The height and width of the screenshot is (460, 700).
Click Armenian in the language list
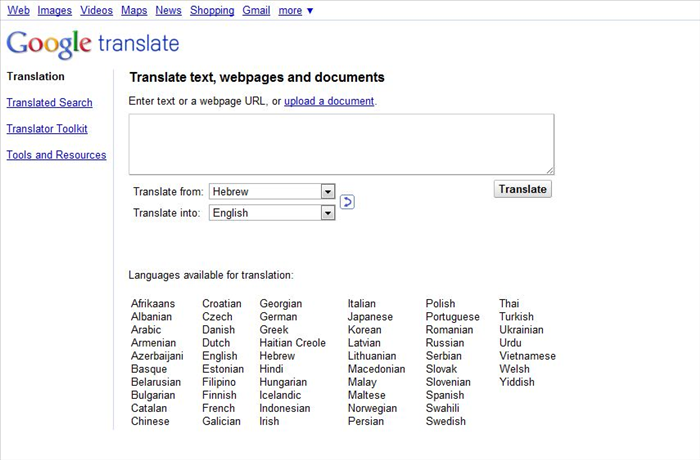tap(154, 343)
